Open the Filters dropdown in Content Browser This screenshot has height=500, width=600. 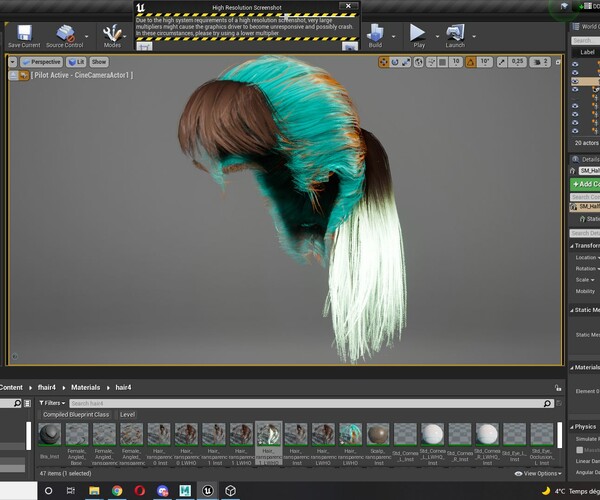click(x=52, y=403)
